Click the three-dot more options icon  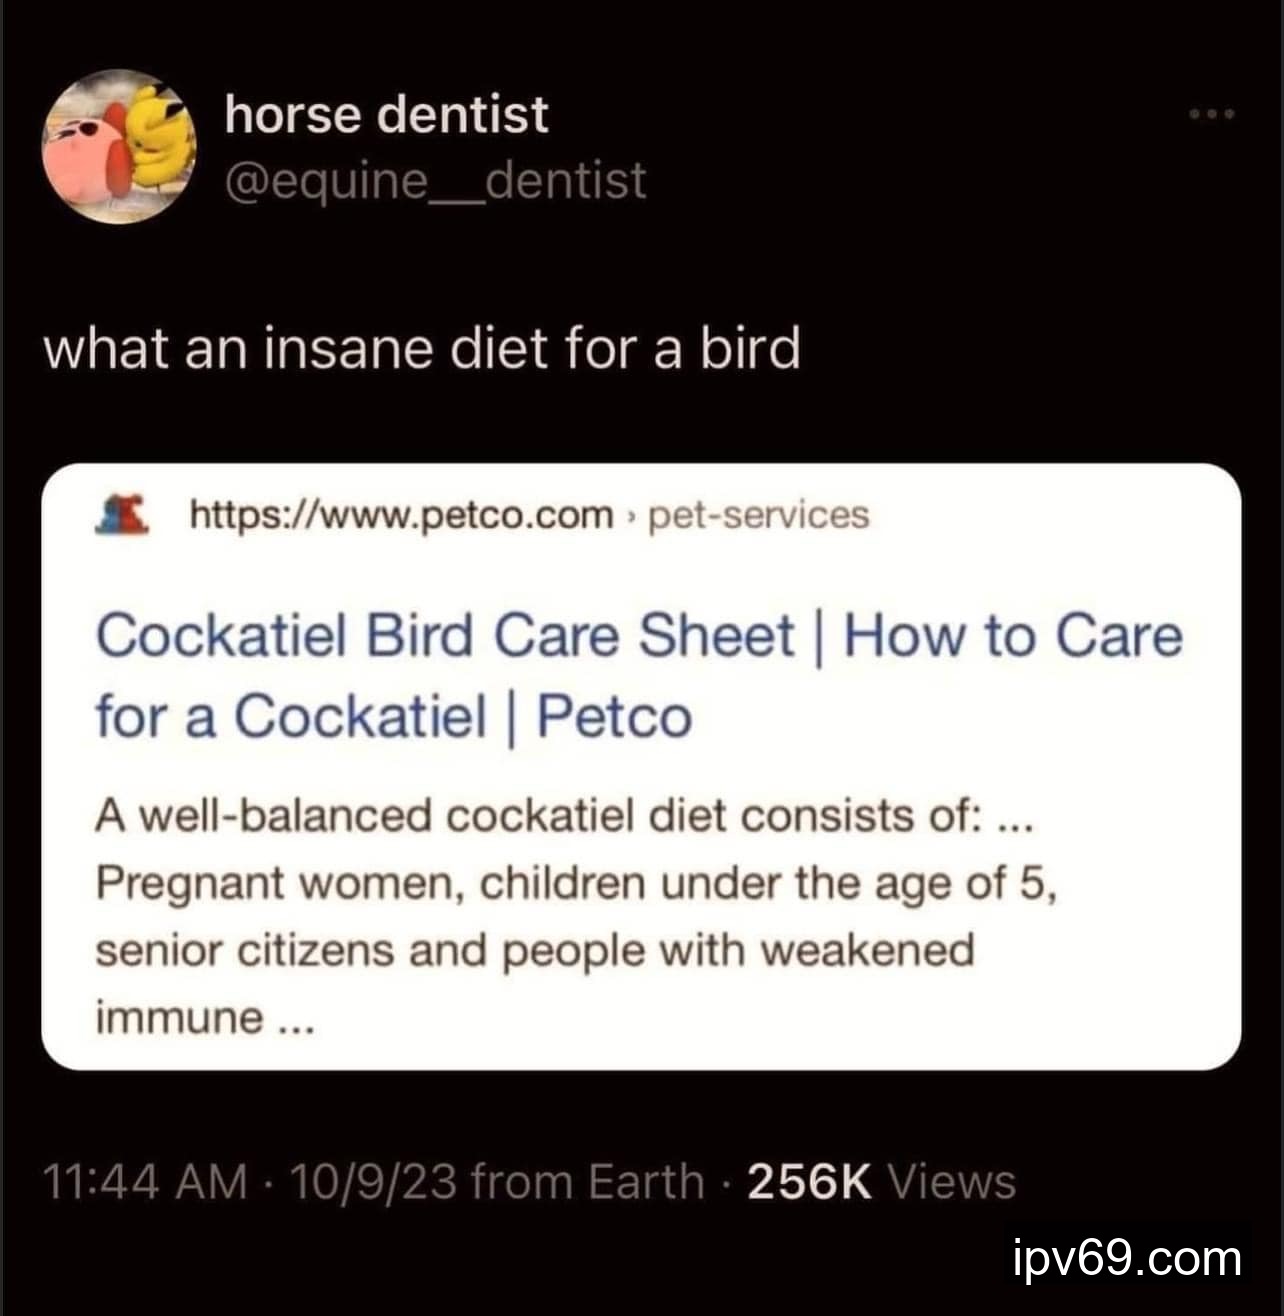point(1212,114)
